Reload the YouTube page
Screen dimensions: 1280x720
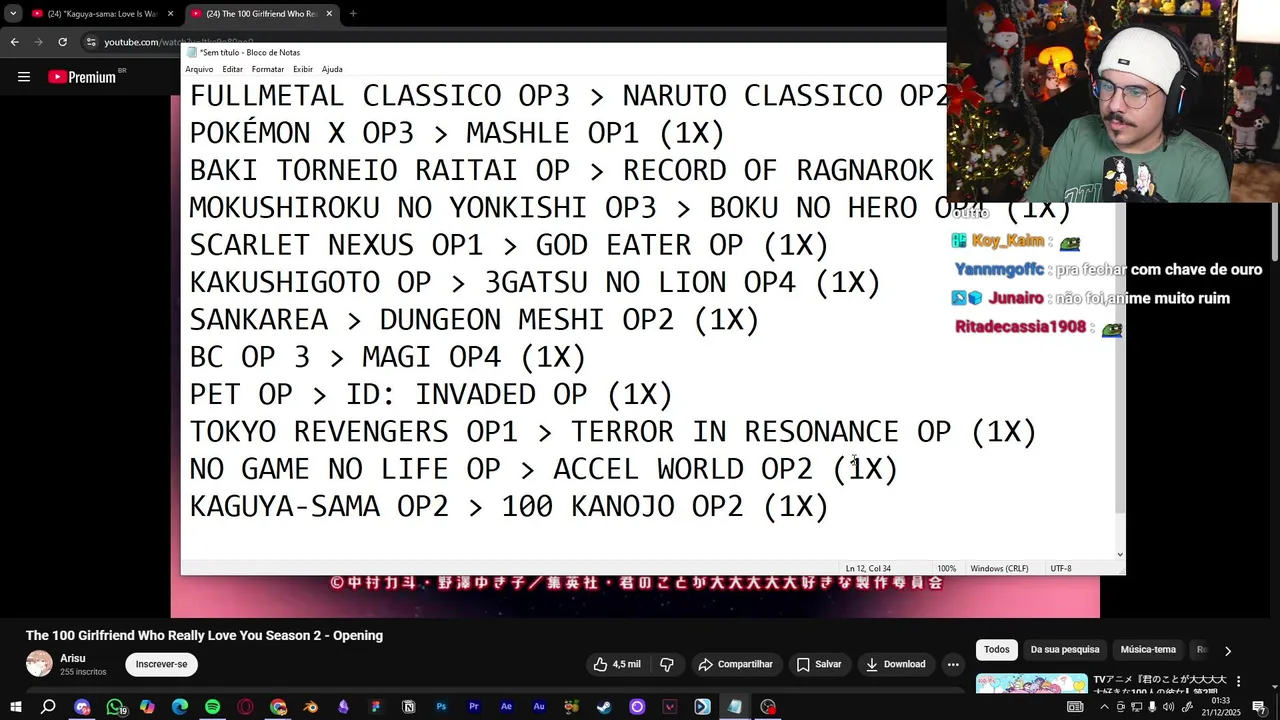tap(62, 42)
